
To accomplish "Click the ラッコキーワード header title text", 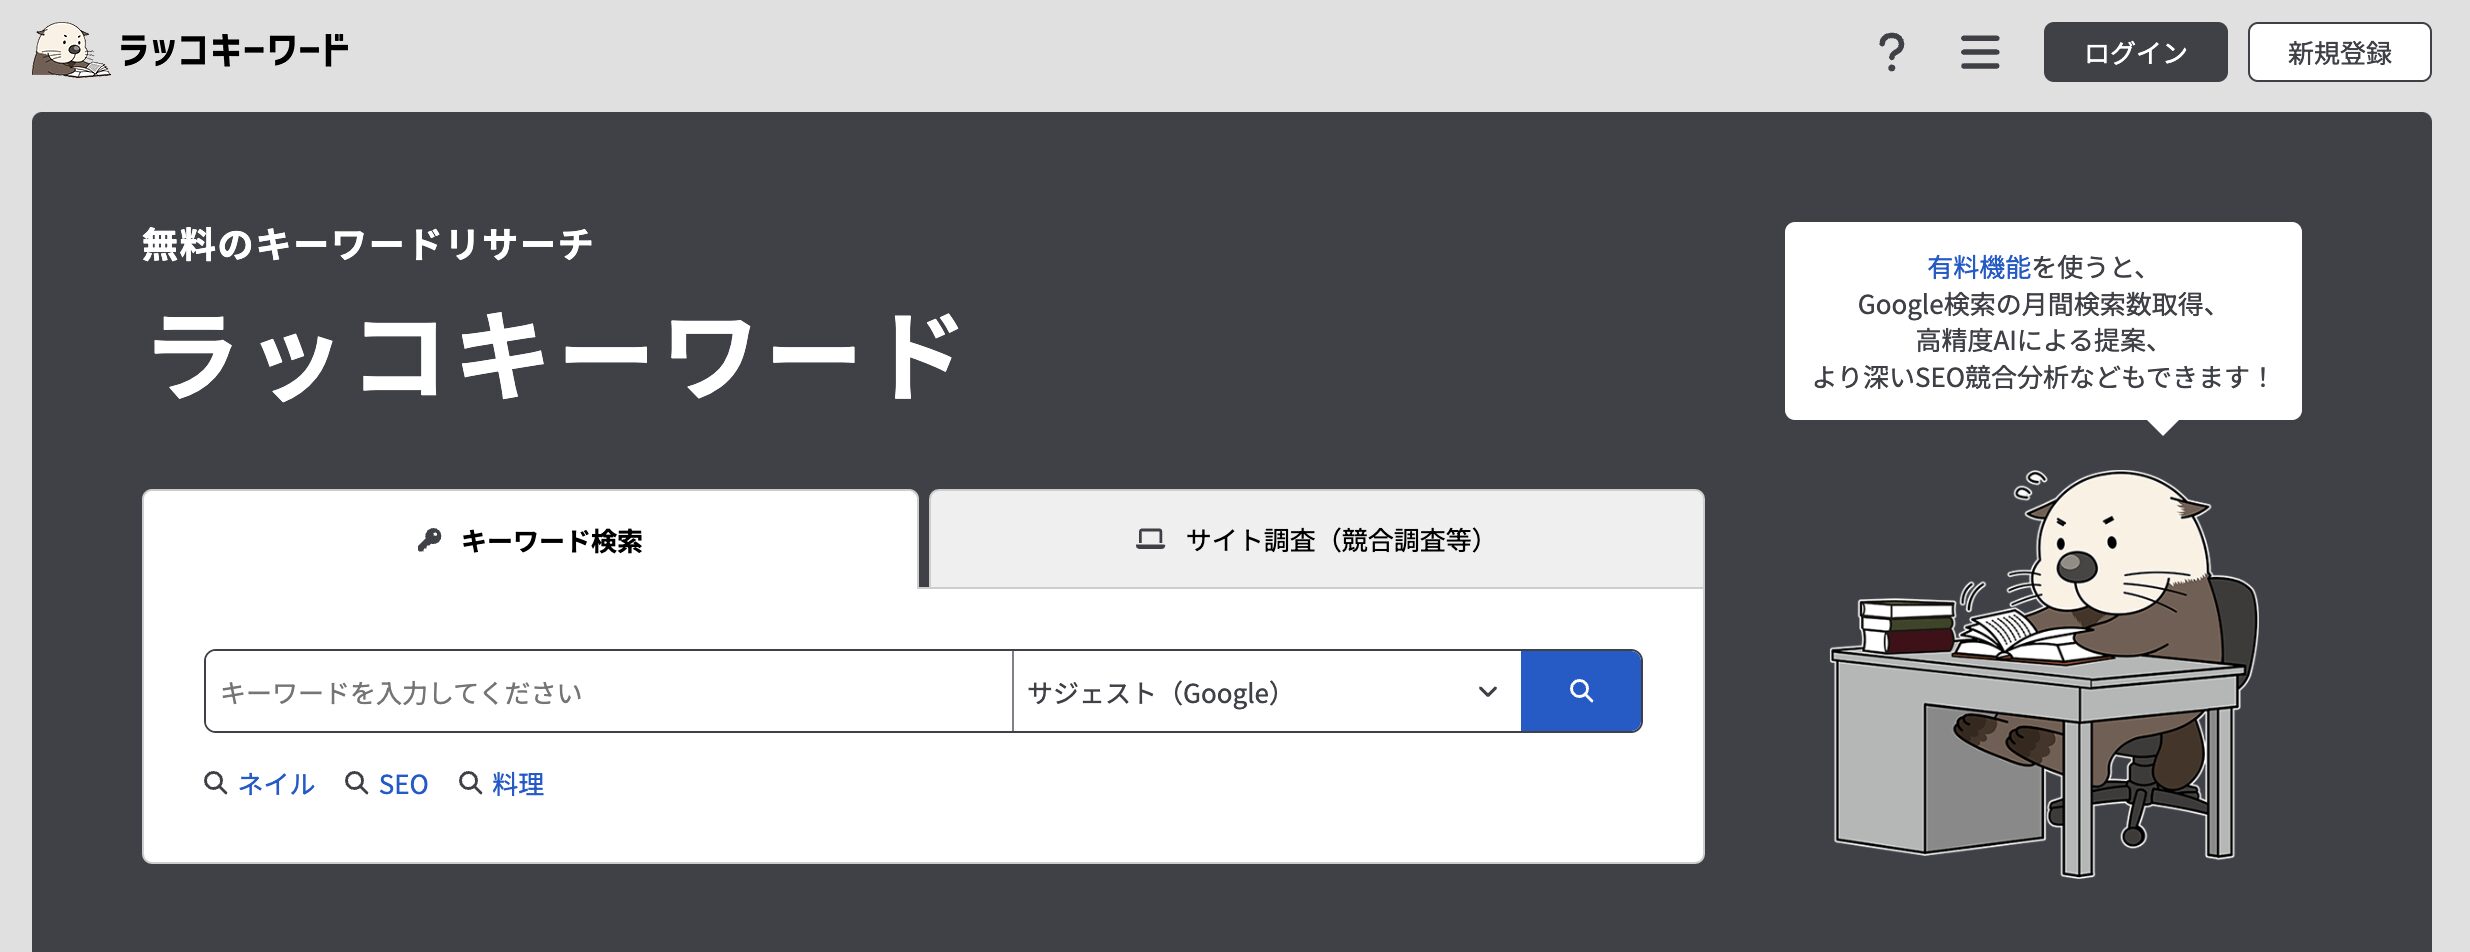I will click(234, 50).
